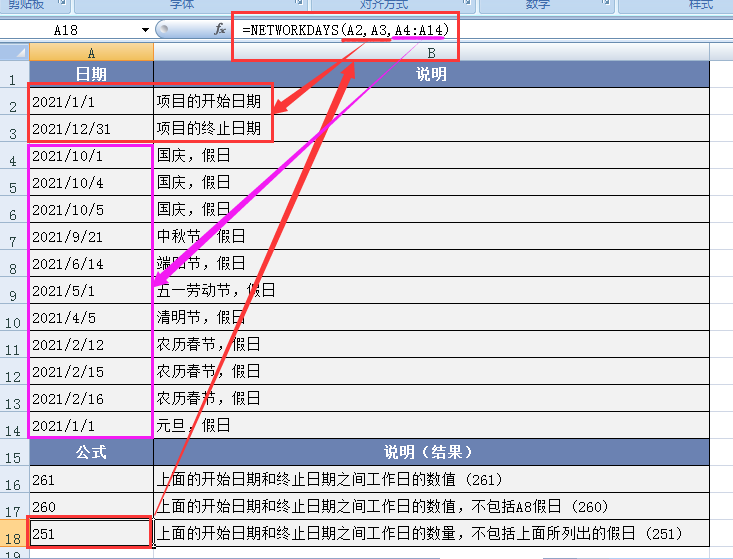Select description cell ending with （251）

click(x=431, y=533)
